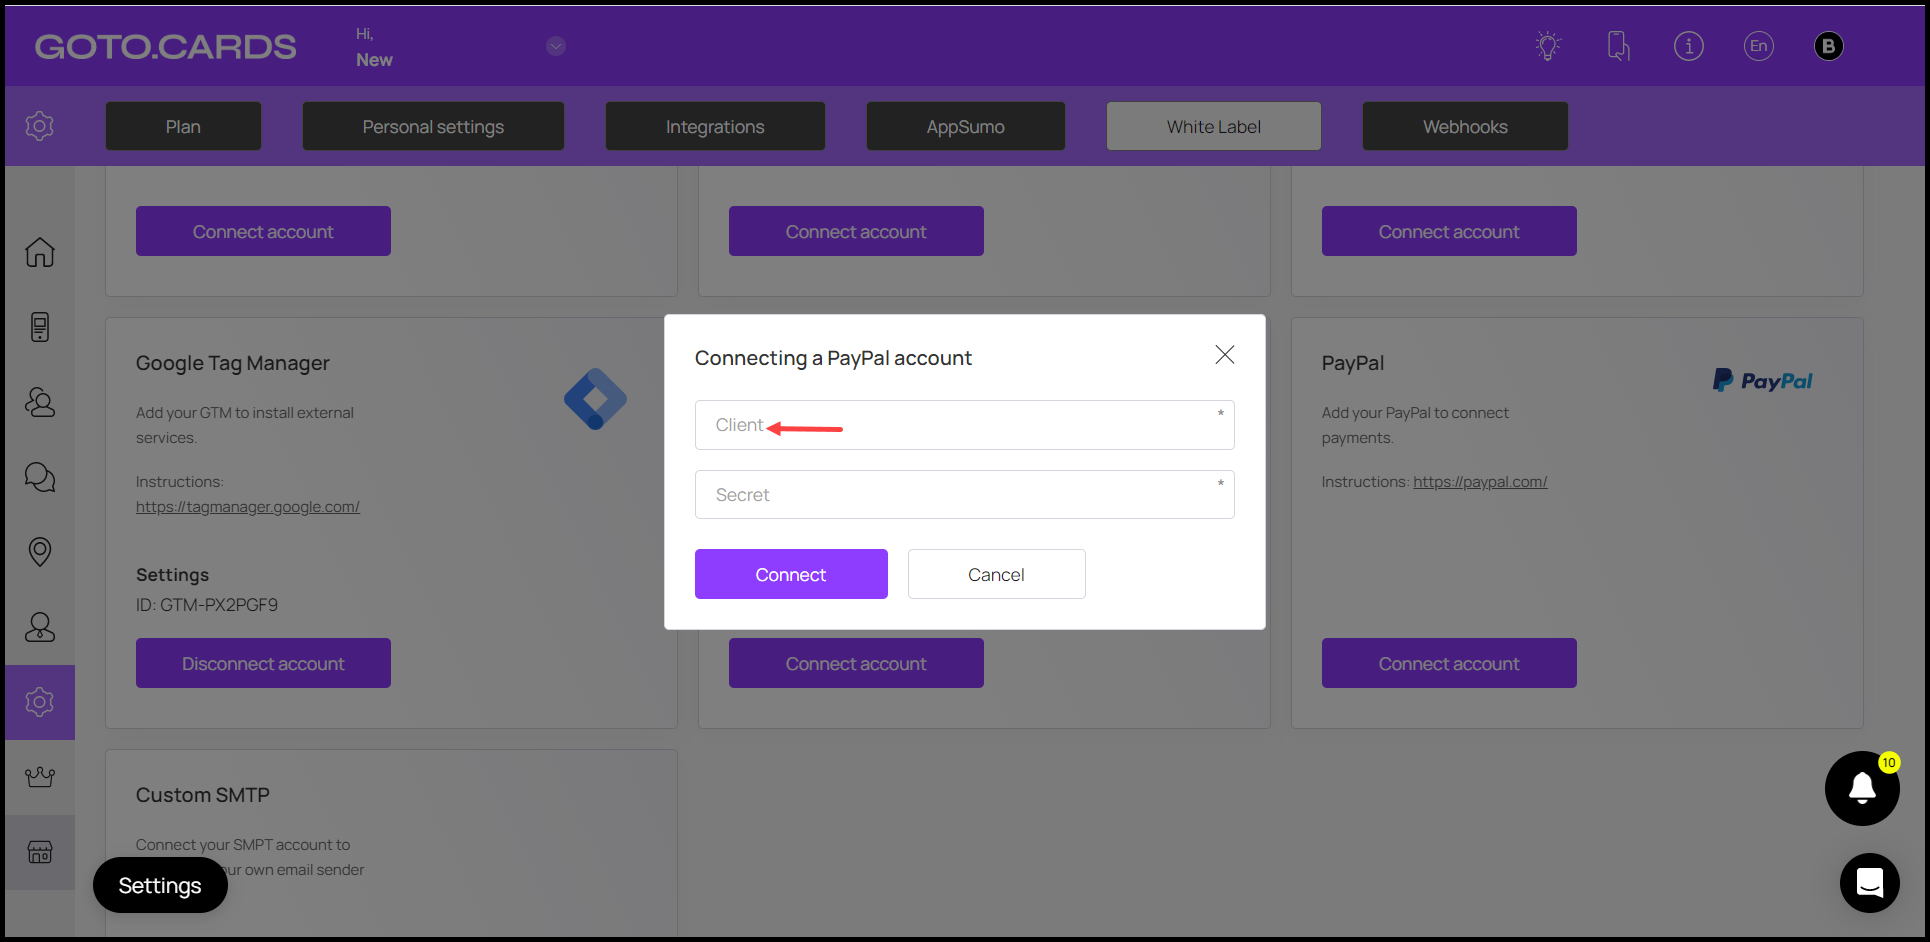1930x942 pixels.
Task: Click the home icon in the sidebar
Action: (40, 252)
